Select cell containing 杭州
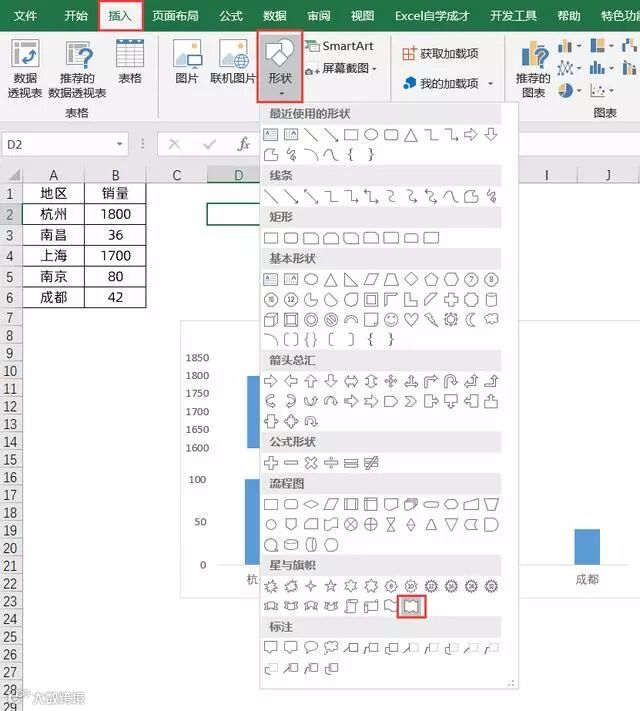This screenshot has height=711, width=640. coord(54,214)
